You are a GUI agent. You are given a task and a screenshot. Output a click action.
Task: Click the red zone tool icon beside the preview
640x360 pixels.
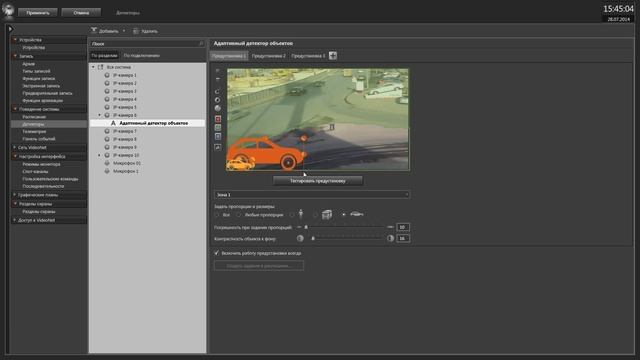point(218,119)
